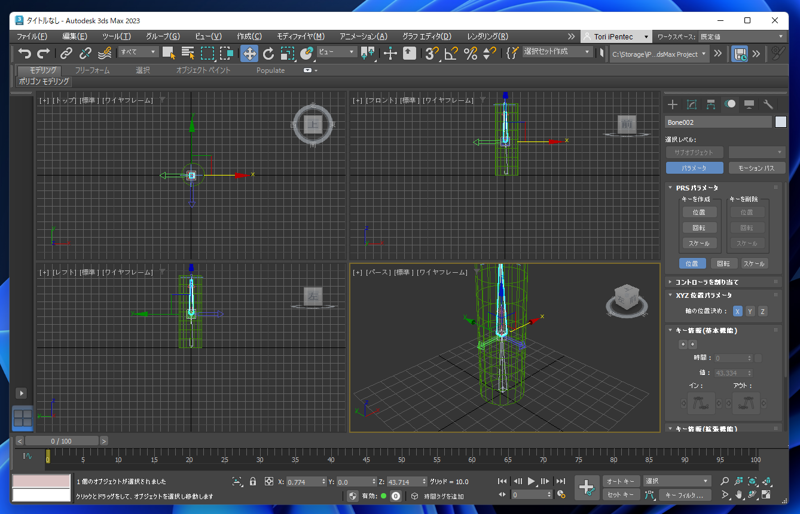Image resolution: width=800 pixels, height=514 pixels.
Task: Click the Play Animation button
Action: click(531, 481)
